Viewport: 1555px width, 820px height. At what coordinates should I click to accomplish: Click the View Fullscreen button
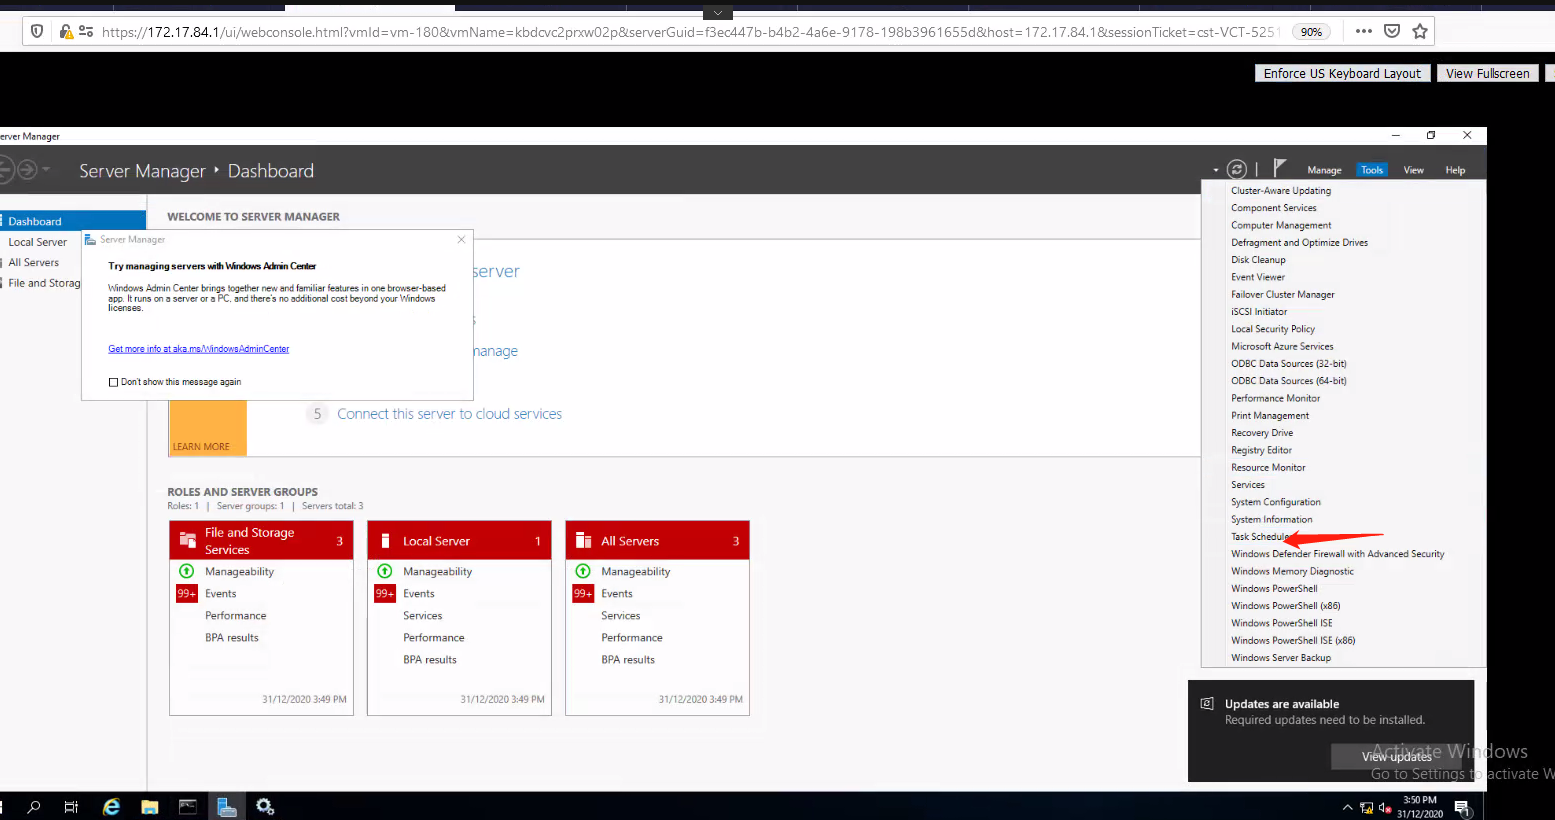pos(1488,73)
